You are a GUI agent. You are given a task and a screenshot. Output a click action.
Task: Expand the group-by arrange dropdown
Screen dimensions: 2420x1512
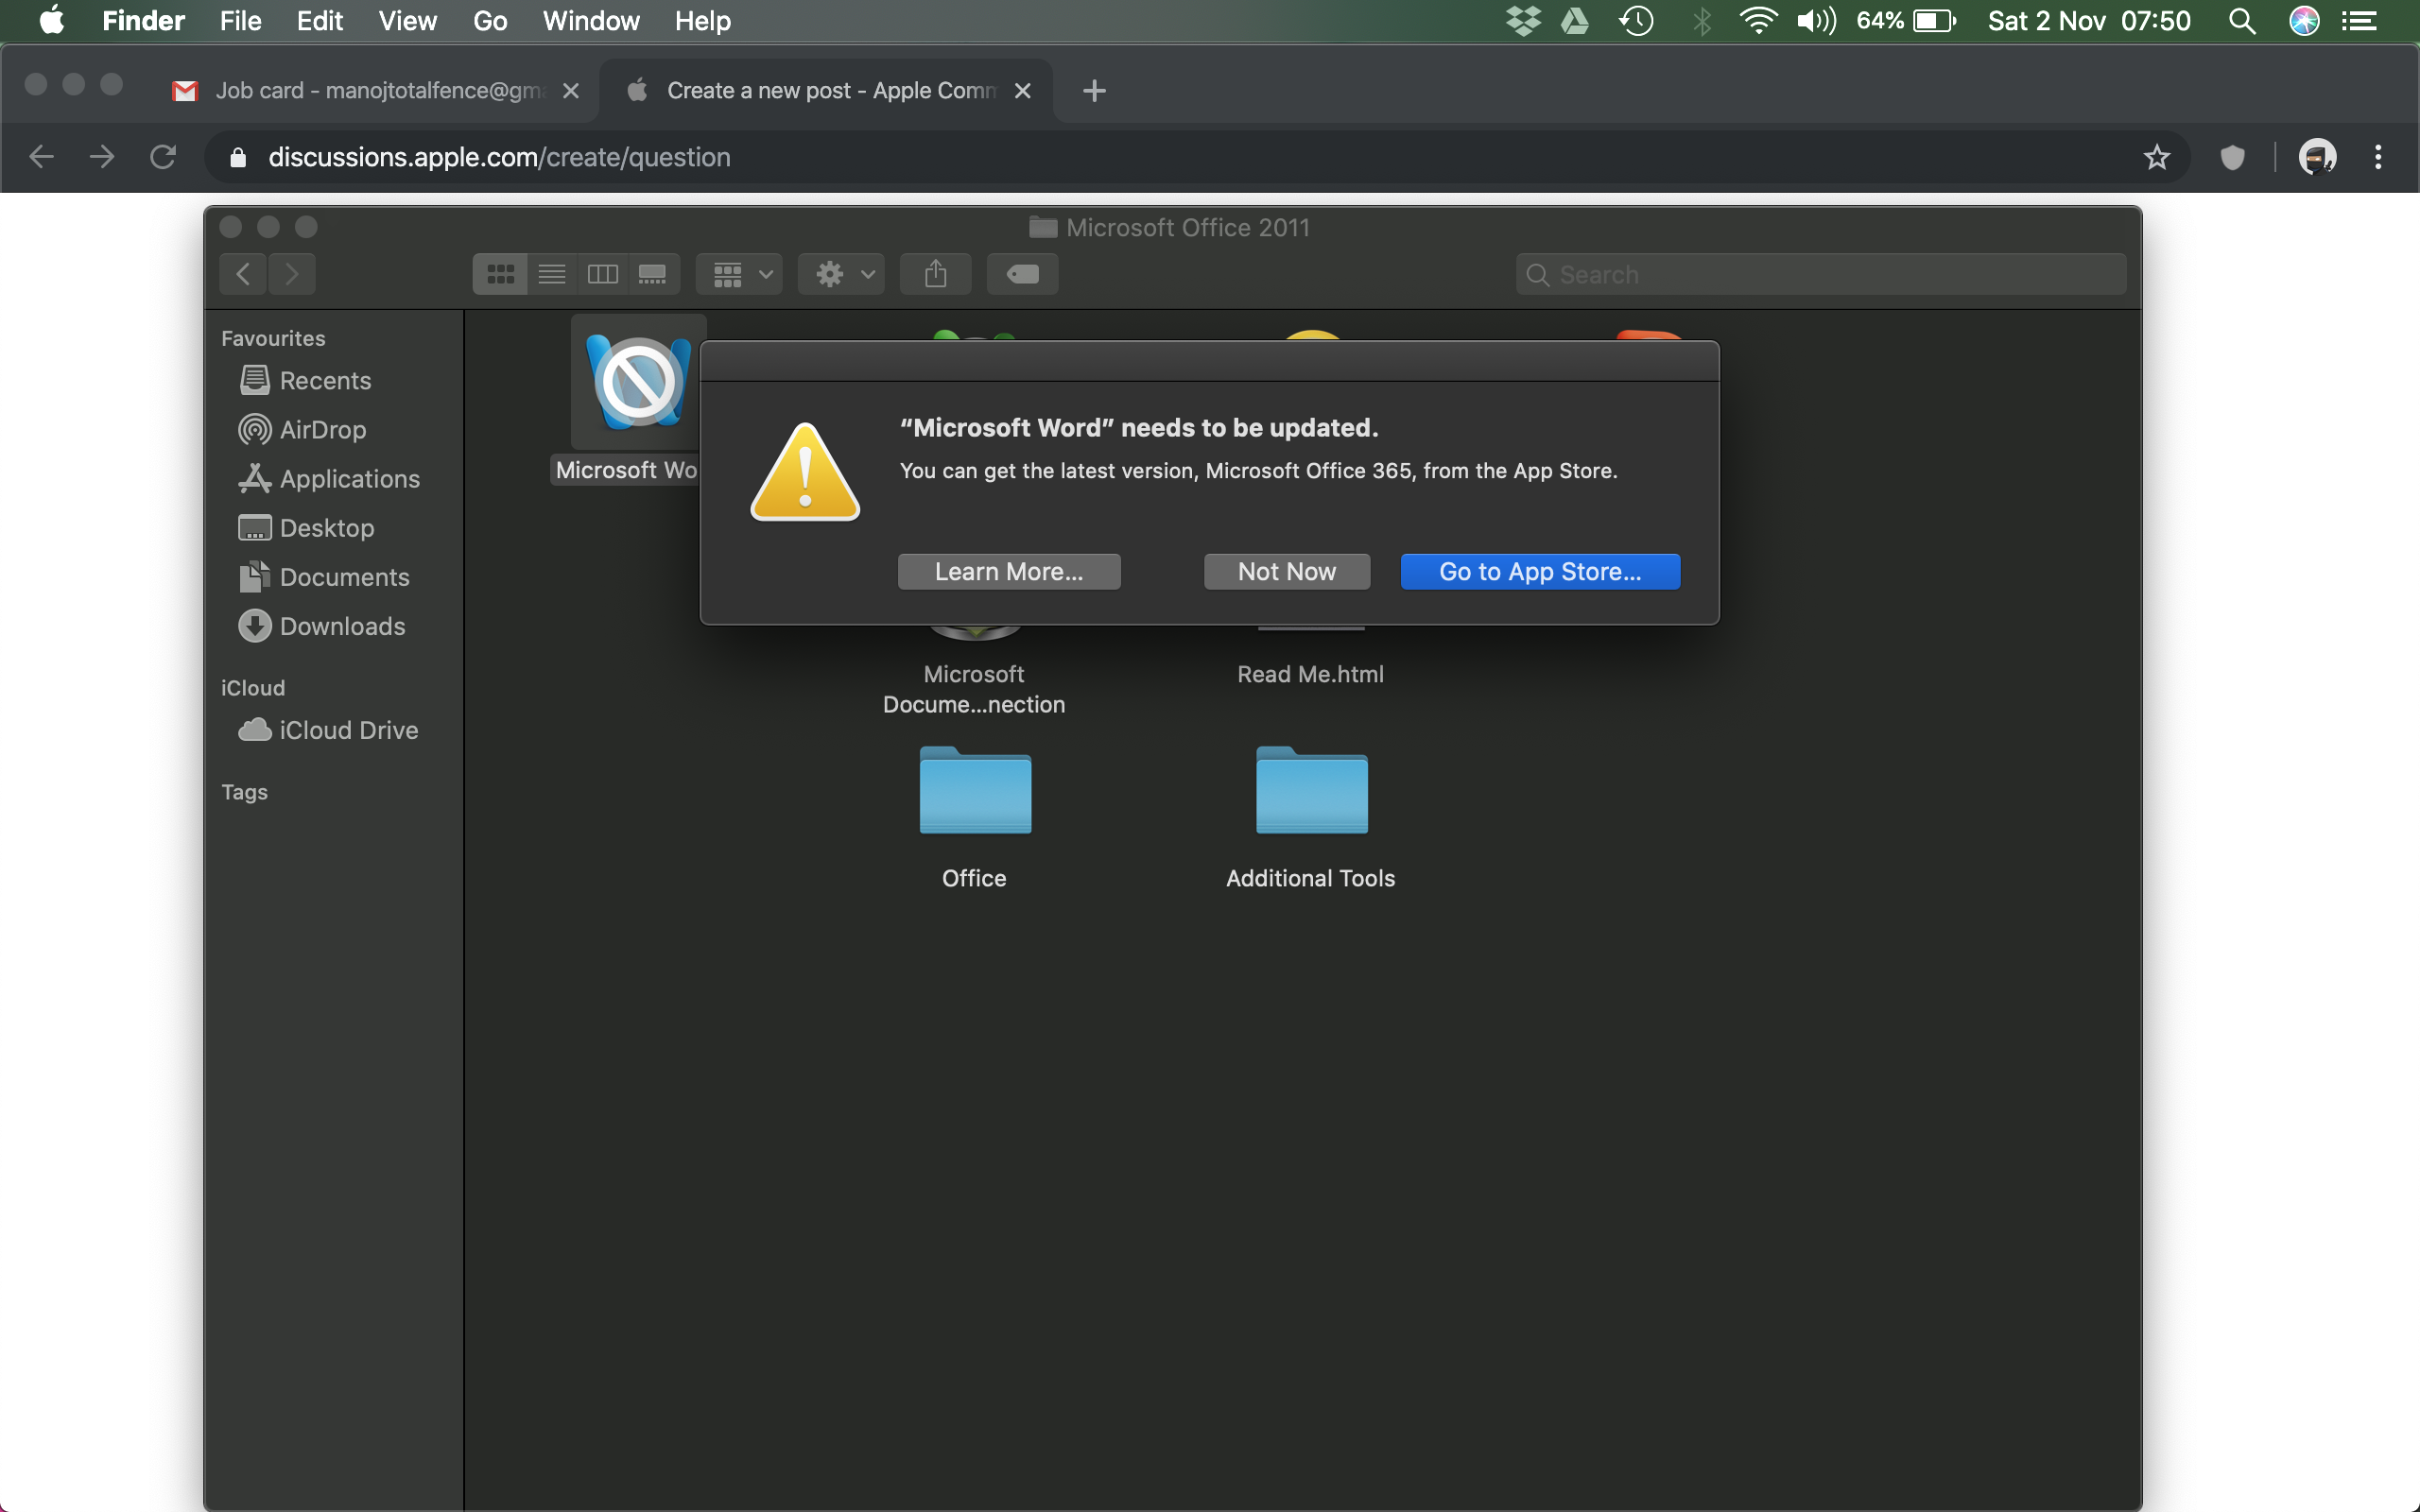(x=740, y=274)
